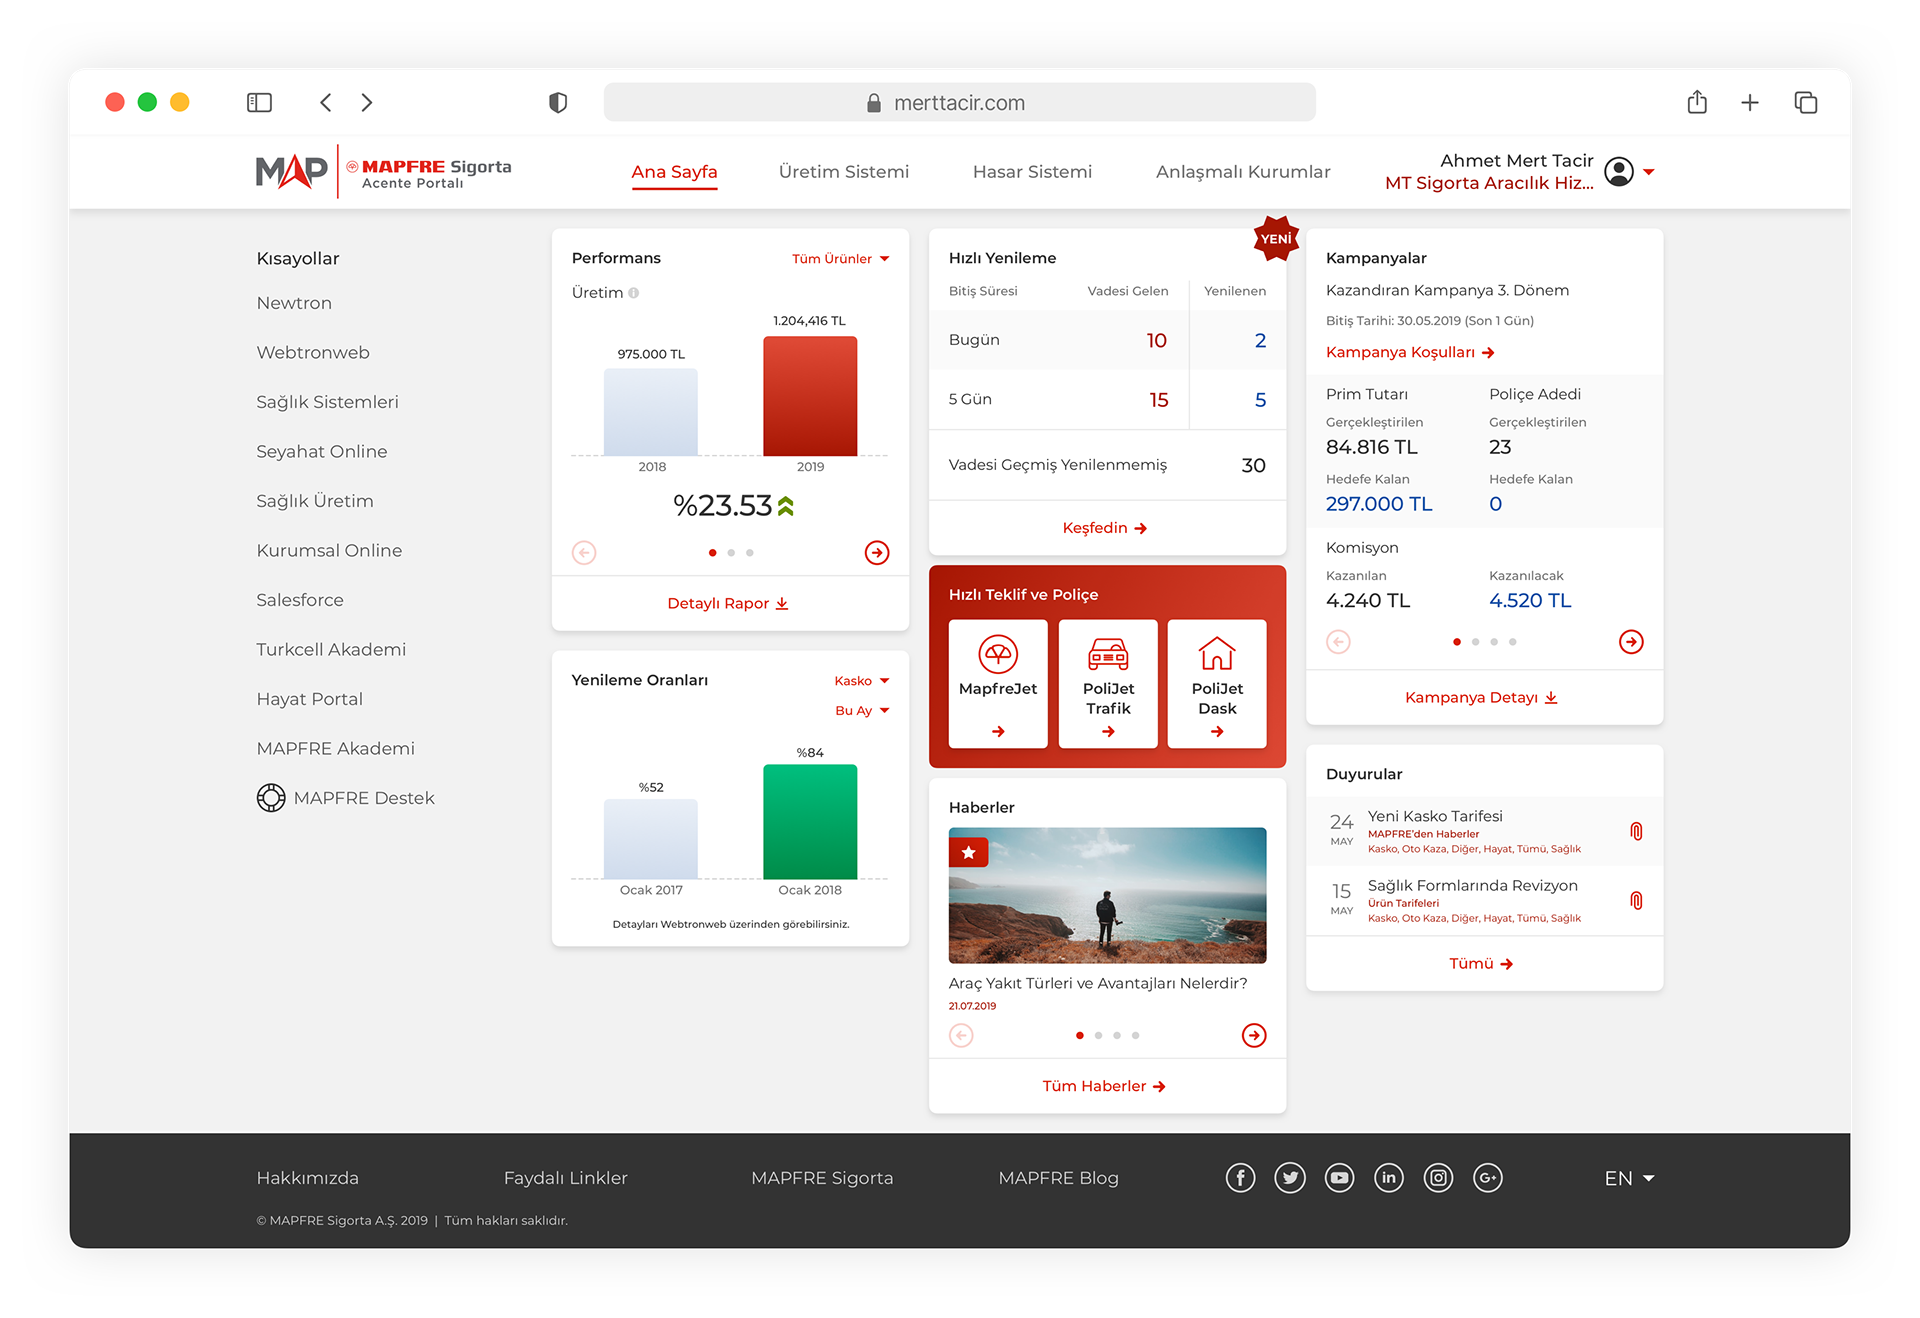Screen dimensions: 1920x1318
Task: Open the Seyahat Online shortcut
Action: [x=322, y=451]
